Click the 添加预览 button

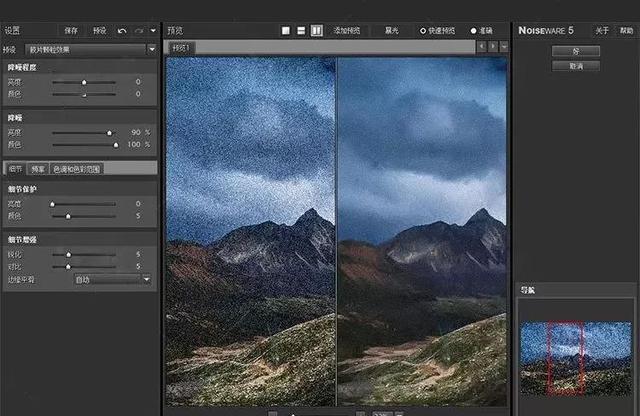point(349,31)
